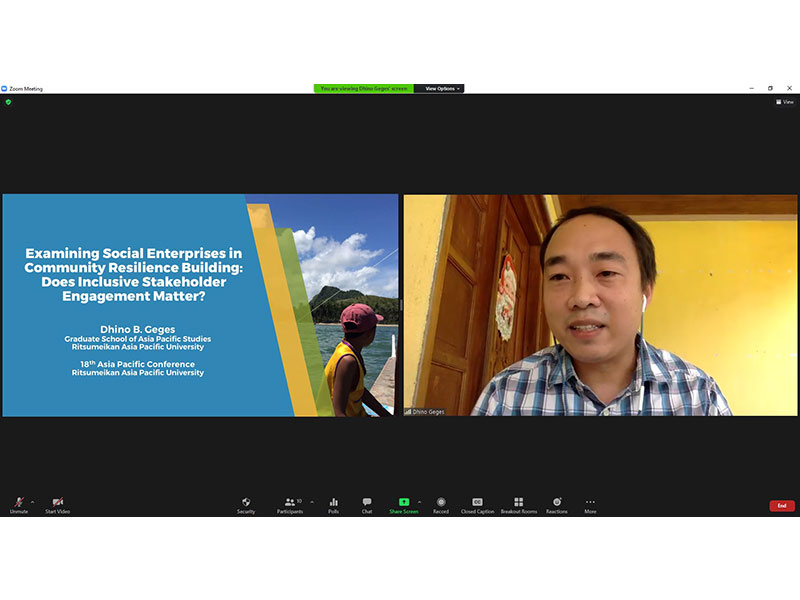This screenshot has width=800, height=600.
Task: Open Breakout Rooms
Action: (519, 504)
